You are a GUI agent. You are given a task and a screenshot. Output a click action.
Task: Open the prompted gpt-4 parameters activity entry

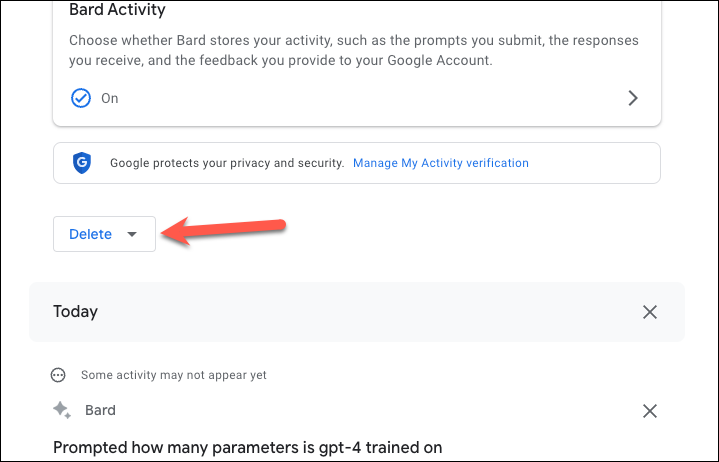(x=248, y=447)
